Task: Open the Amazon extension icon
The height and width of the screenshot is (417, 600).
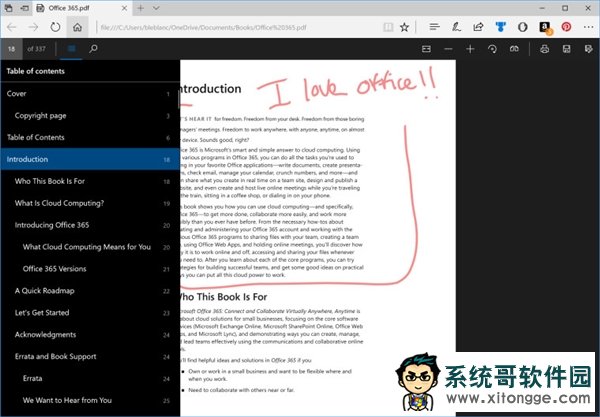Action: [x=545, y=28]
